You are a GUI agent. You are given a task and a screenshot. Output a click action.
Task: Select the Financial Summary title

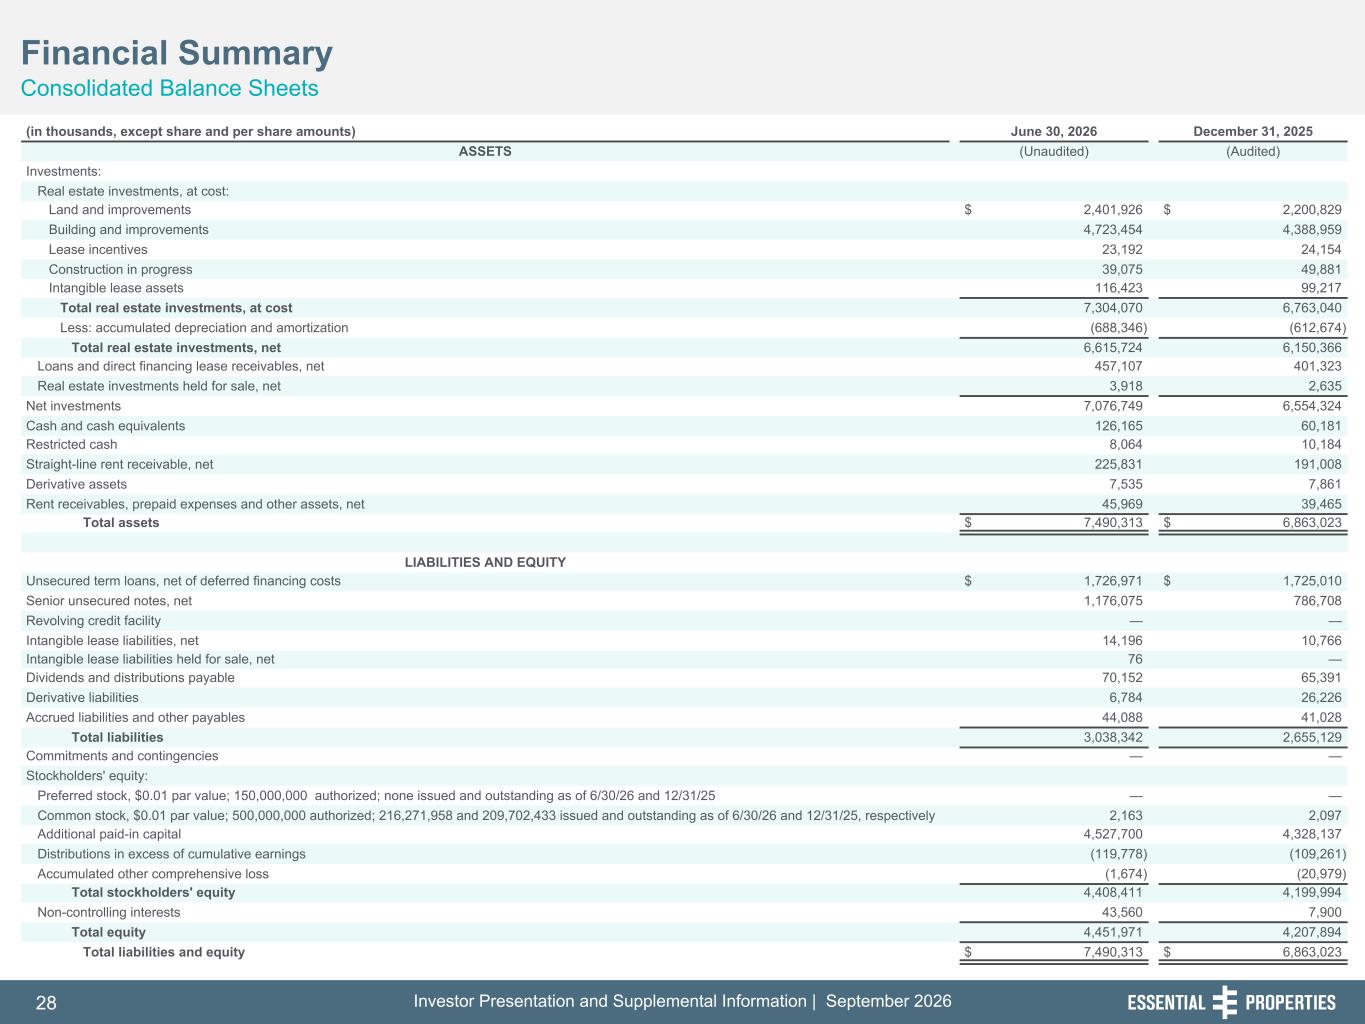(177, 53)
